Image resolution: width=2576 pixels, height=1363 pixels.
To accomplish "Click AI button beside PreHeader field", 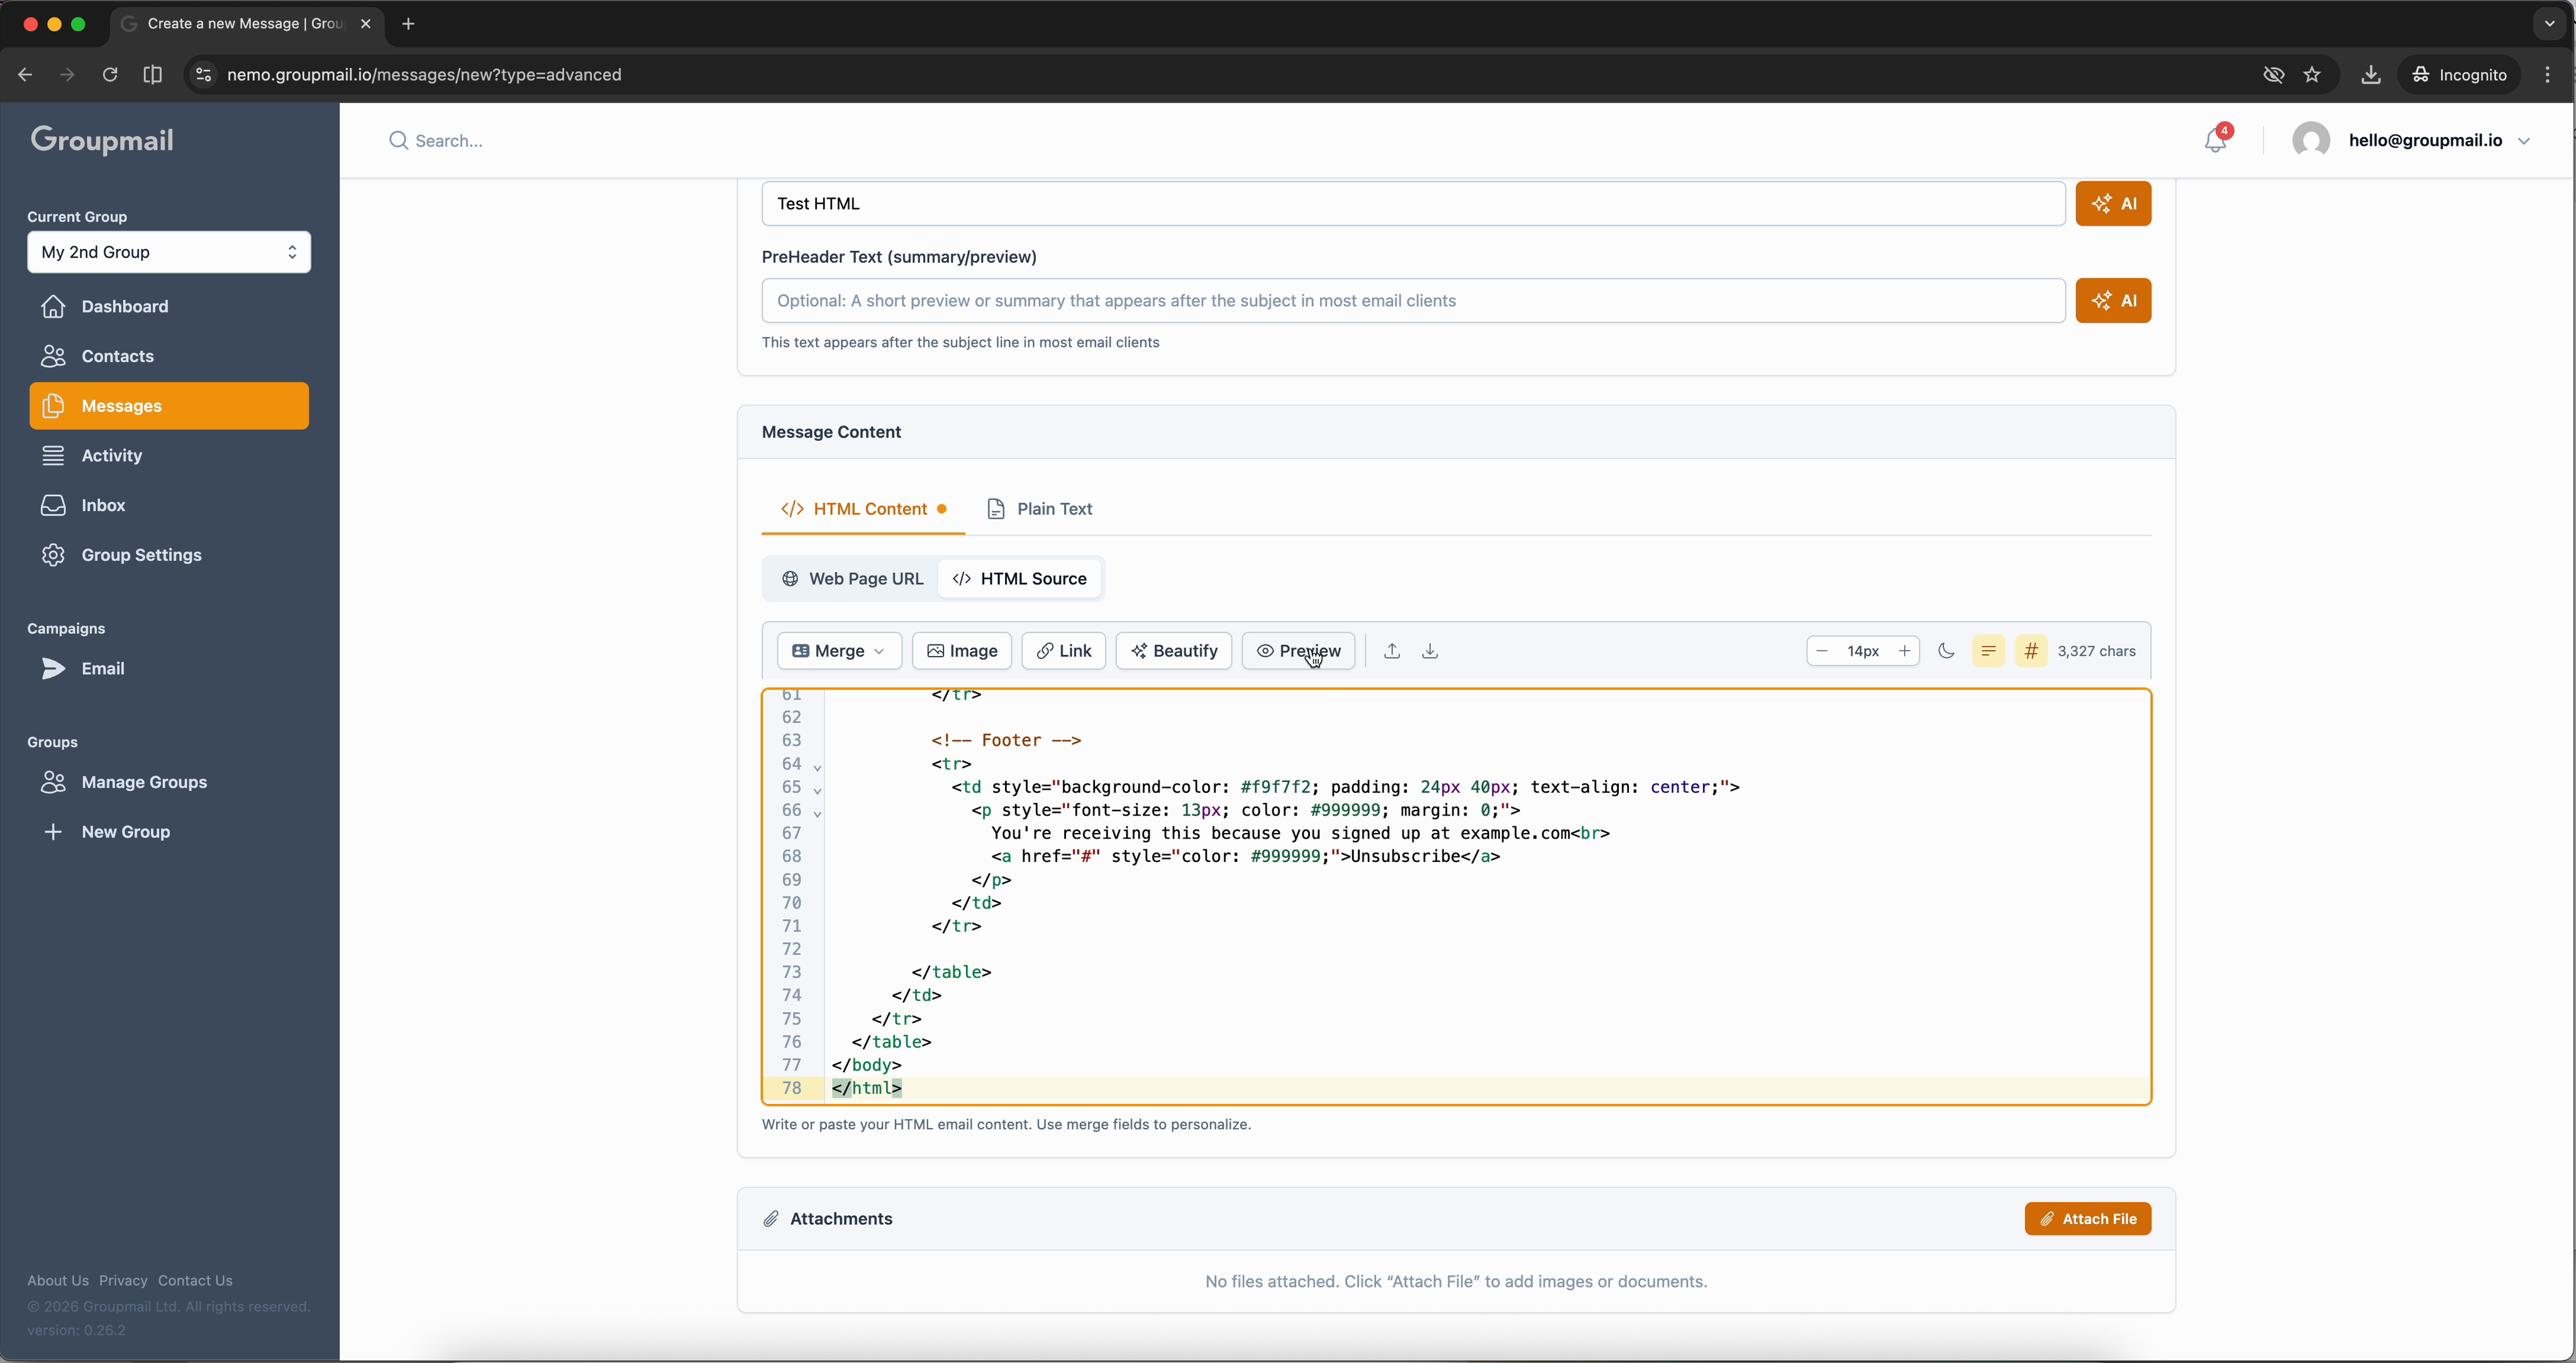I will click(2112, 301).
